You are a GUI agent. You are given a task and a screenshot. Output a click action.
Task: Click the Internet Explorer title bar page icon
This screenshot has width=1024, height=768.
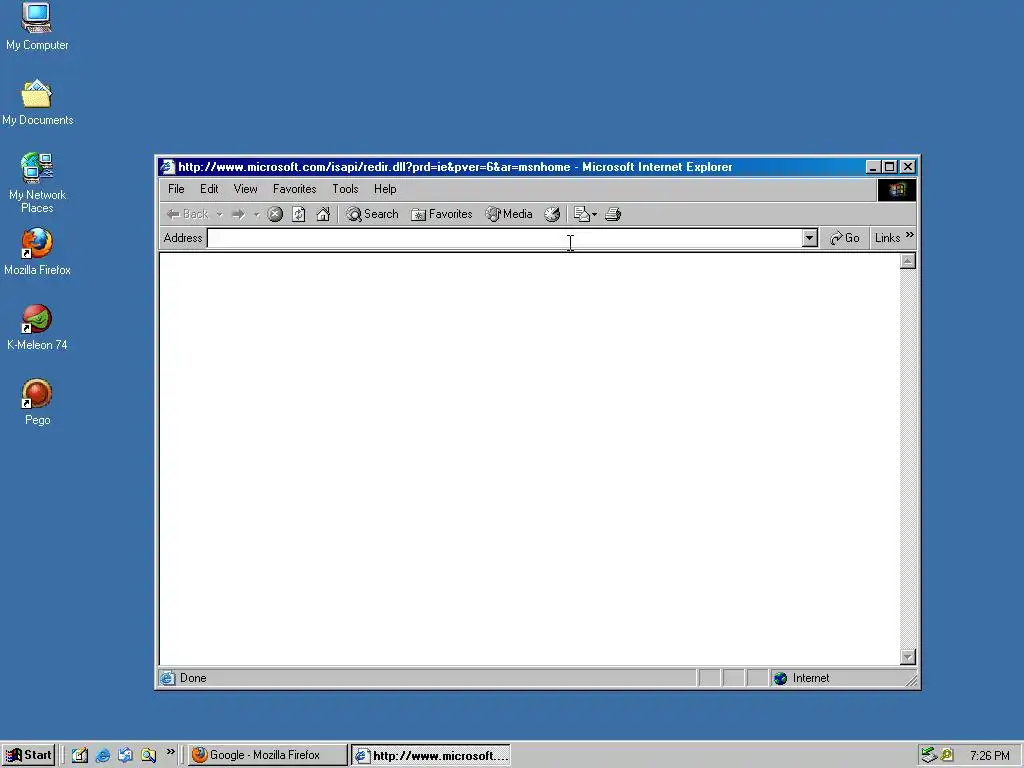168,167
